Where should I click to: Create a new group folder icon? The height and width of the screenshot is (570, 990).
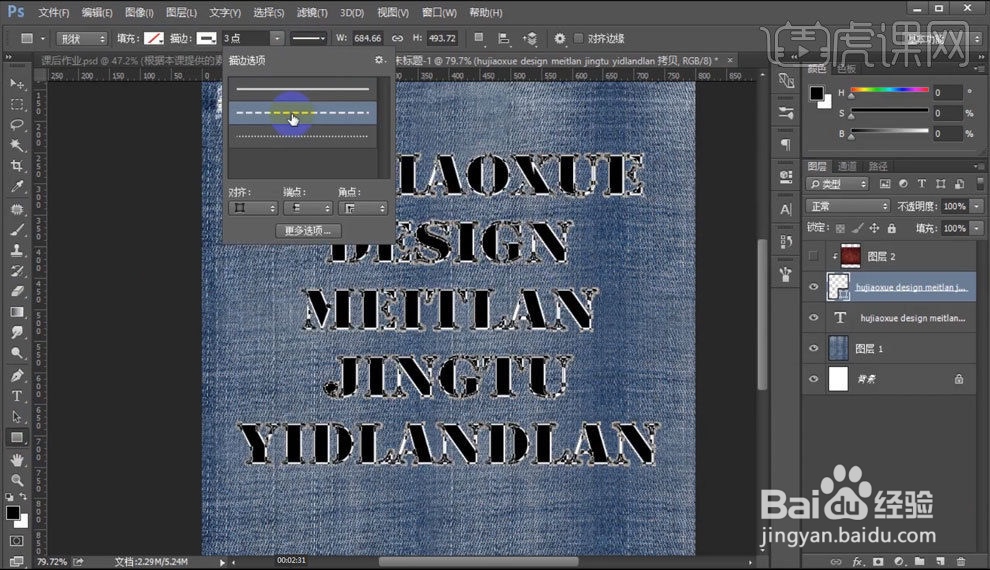point(919,561)
